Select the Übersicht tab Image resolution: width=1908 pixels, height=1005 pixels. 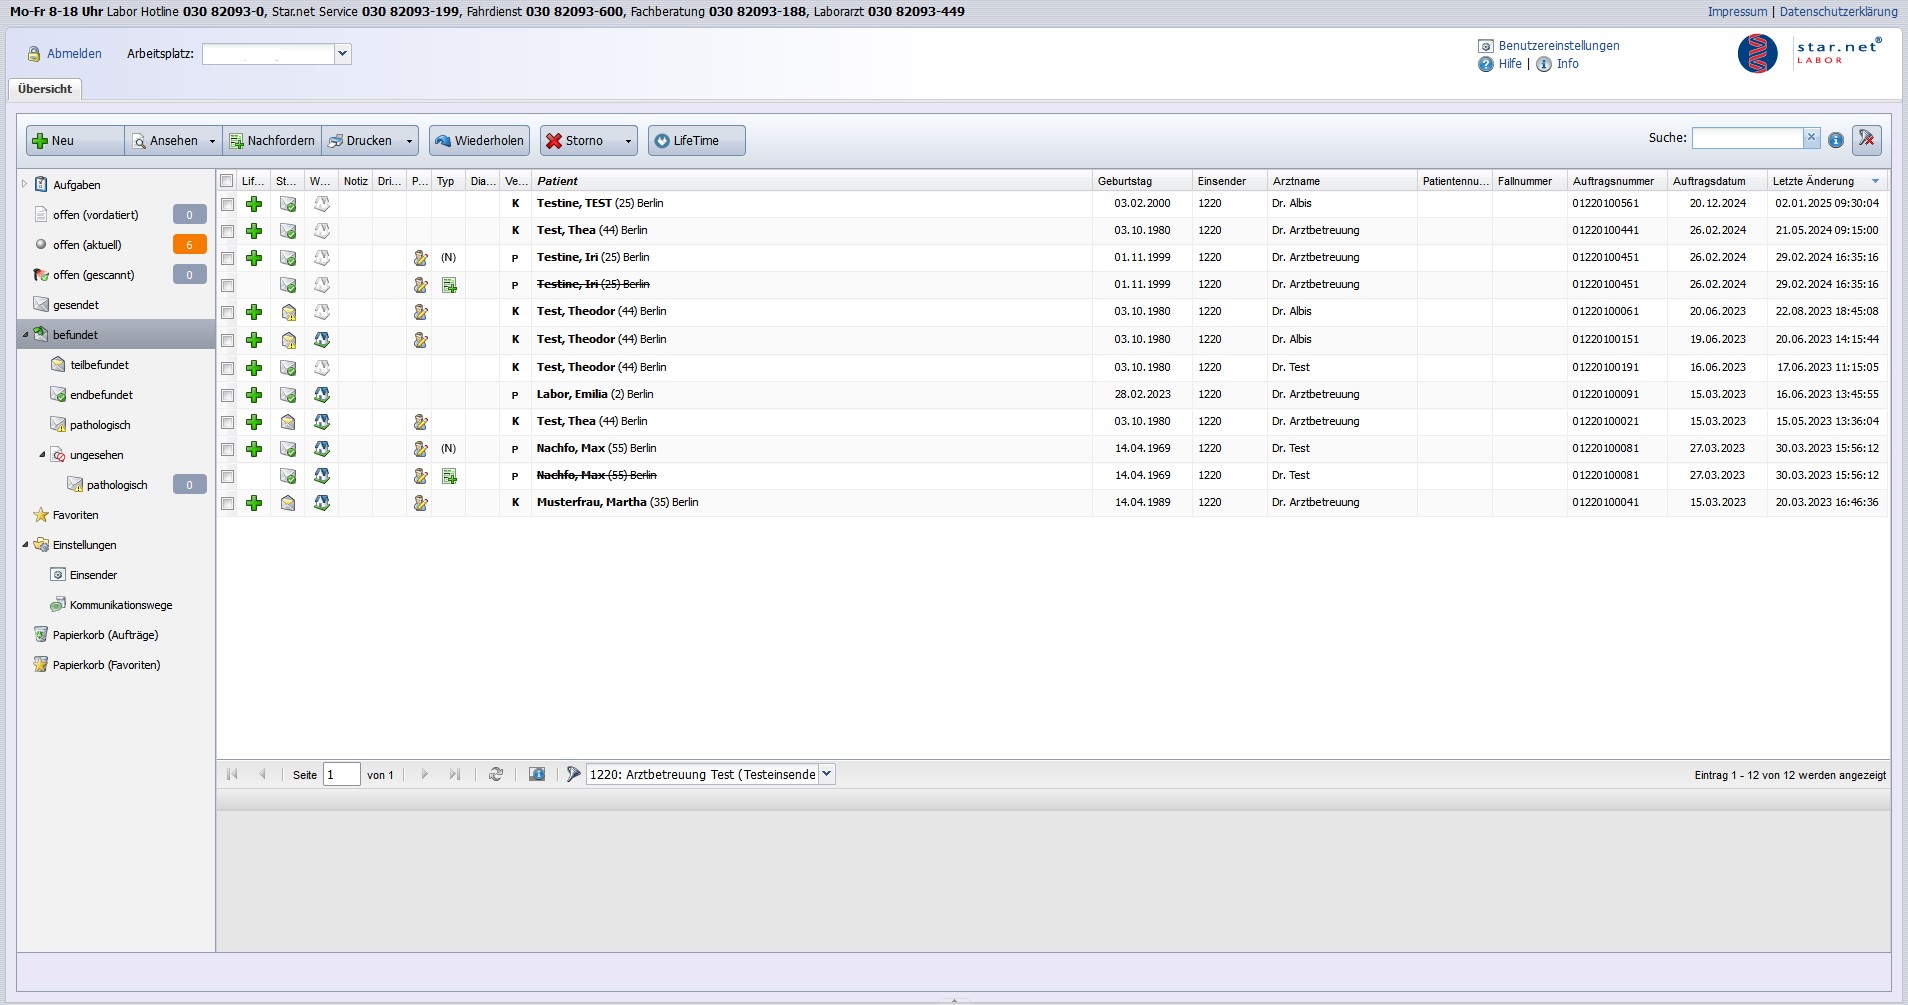tap(45, 89)
